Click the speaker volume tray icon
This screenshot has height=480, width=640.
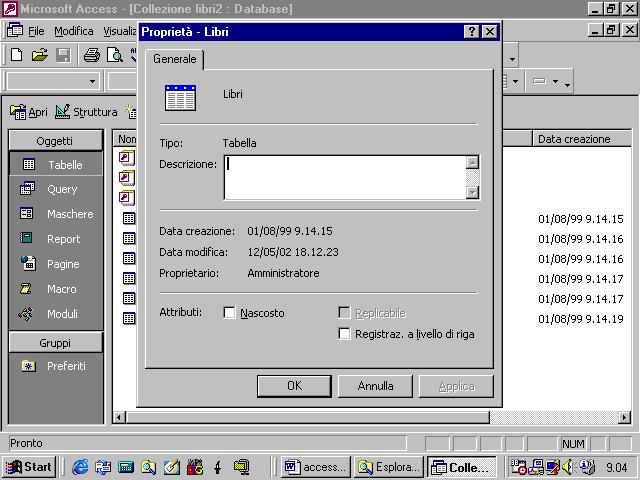click(567, 467)
